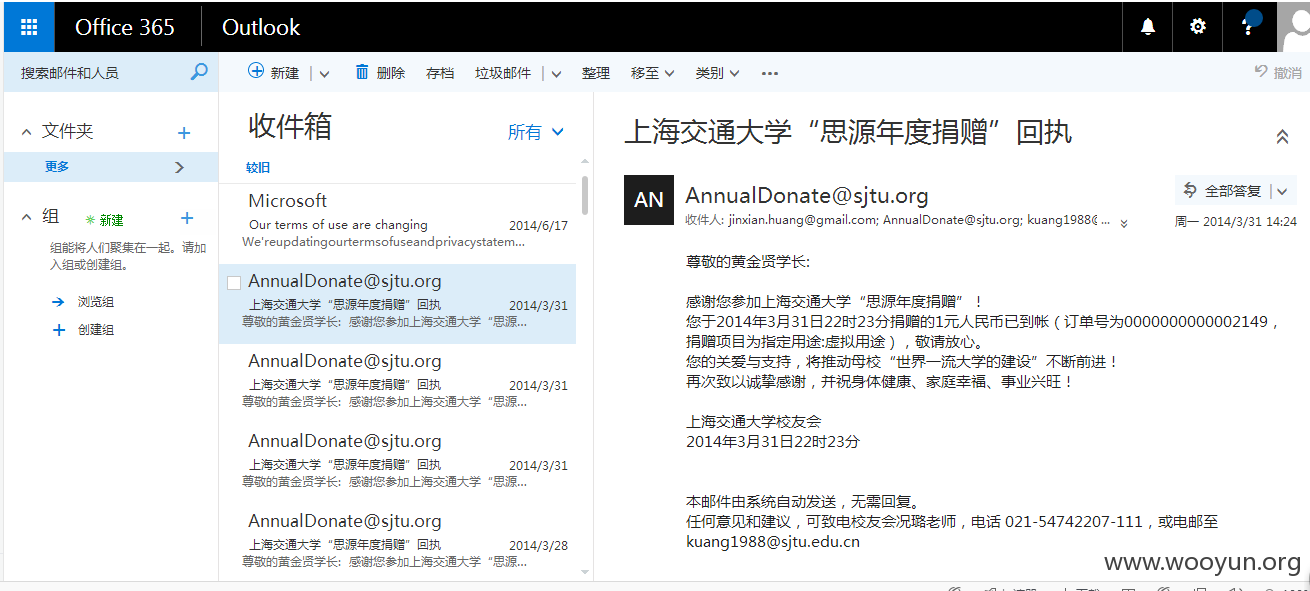Open the user profile picture
This screenshot has width=1310, height=591.
(1294, 27)
